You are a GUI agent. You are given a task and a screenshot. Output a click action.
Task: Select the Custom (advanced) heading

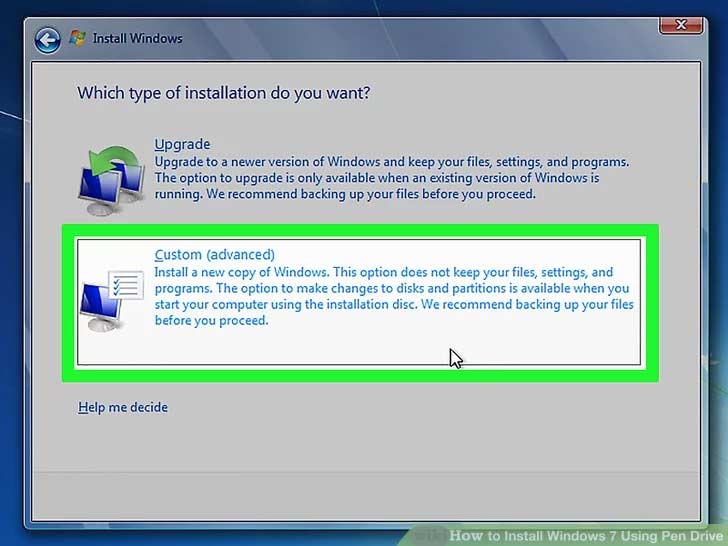tap(214, 254)
